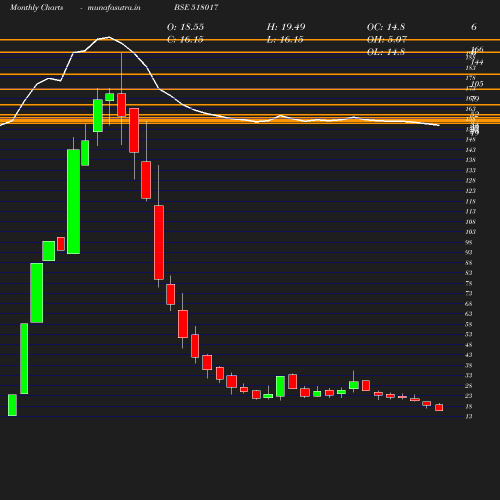
Task: Click the 23 price axis label
Action: [469, 396]
